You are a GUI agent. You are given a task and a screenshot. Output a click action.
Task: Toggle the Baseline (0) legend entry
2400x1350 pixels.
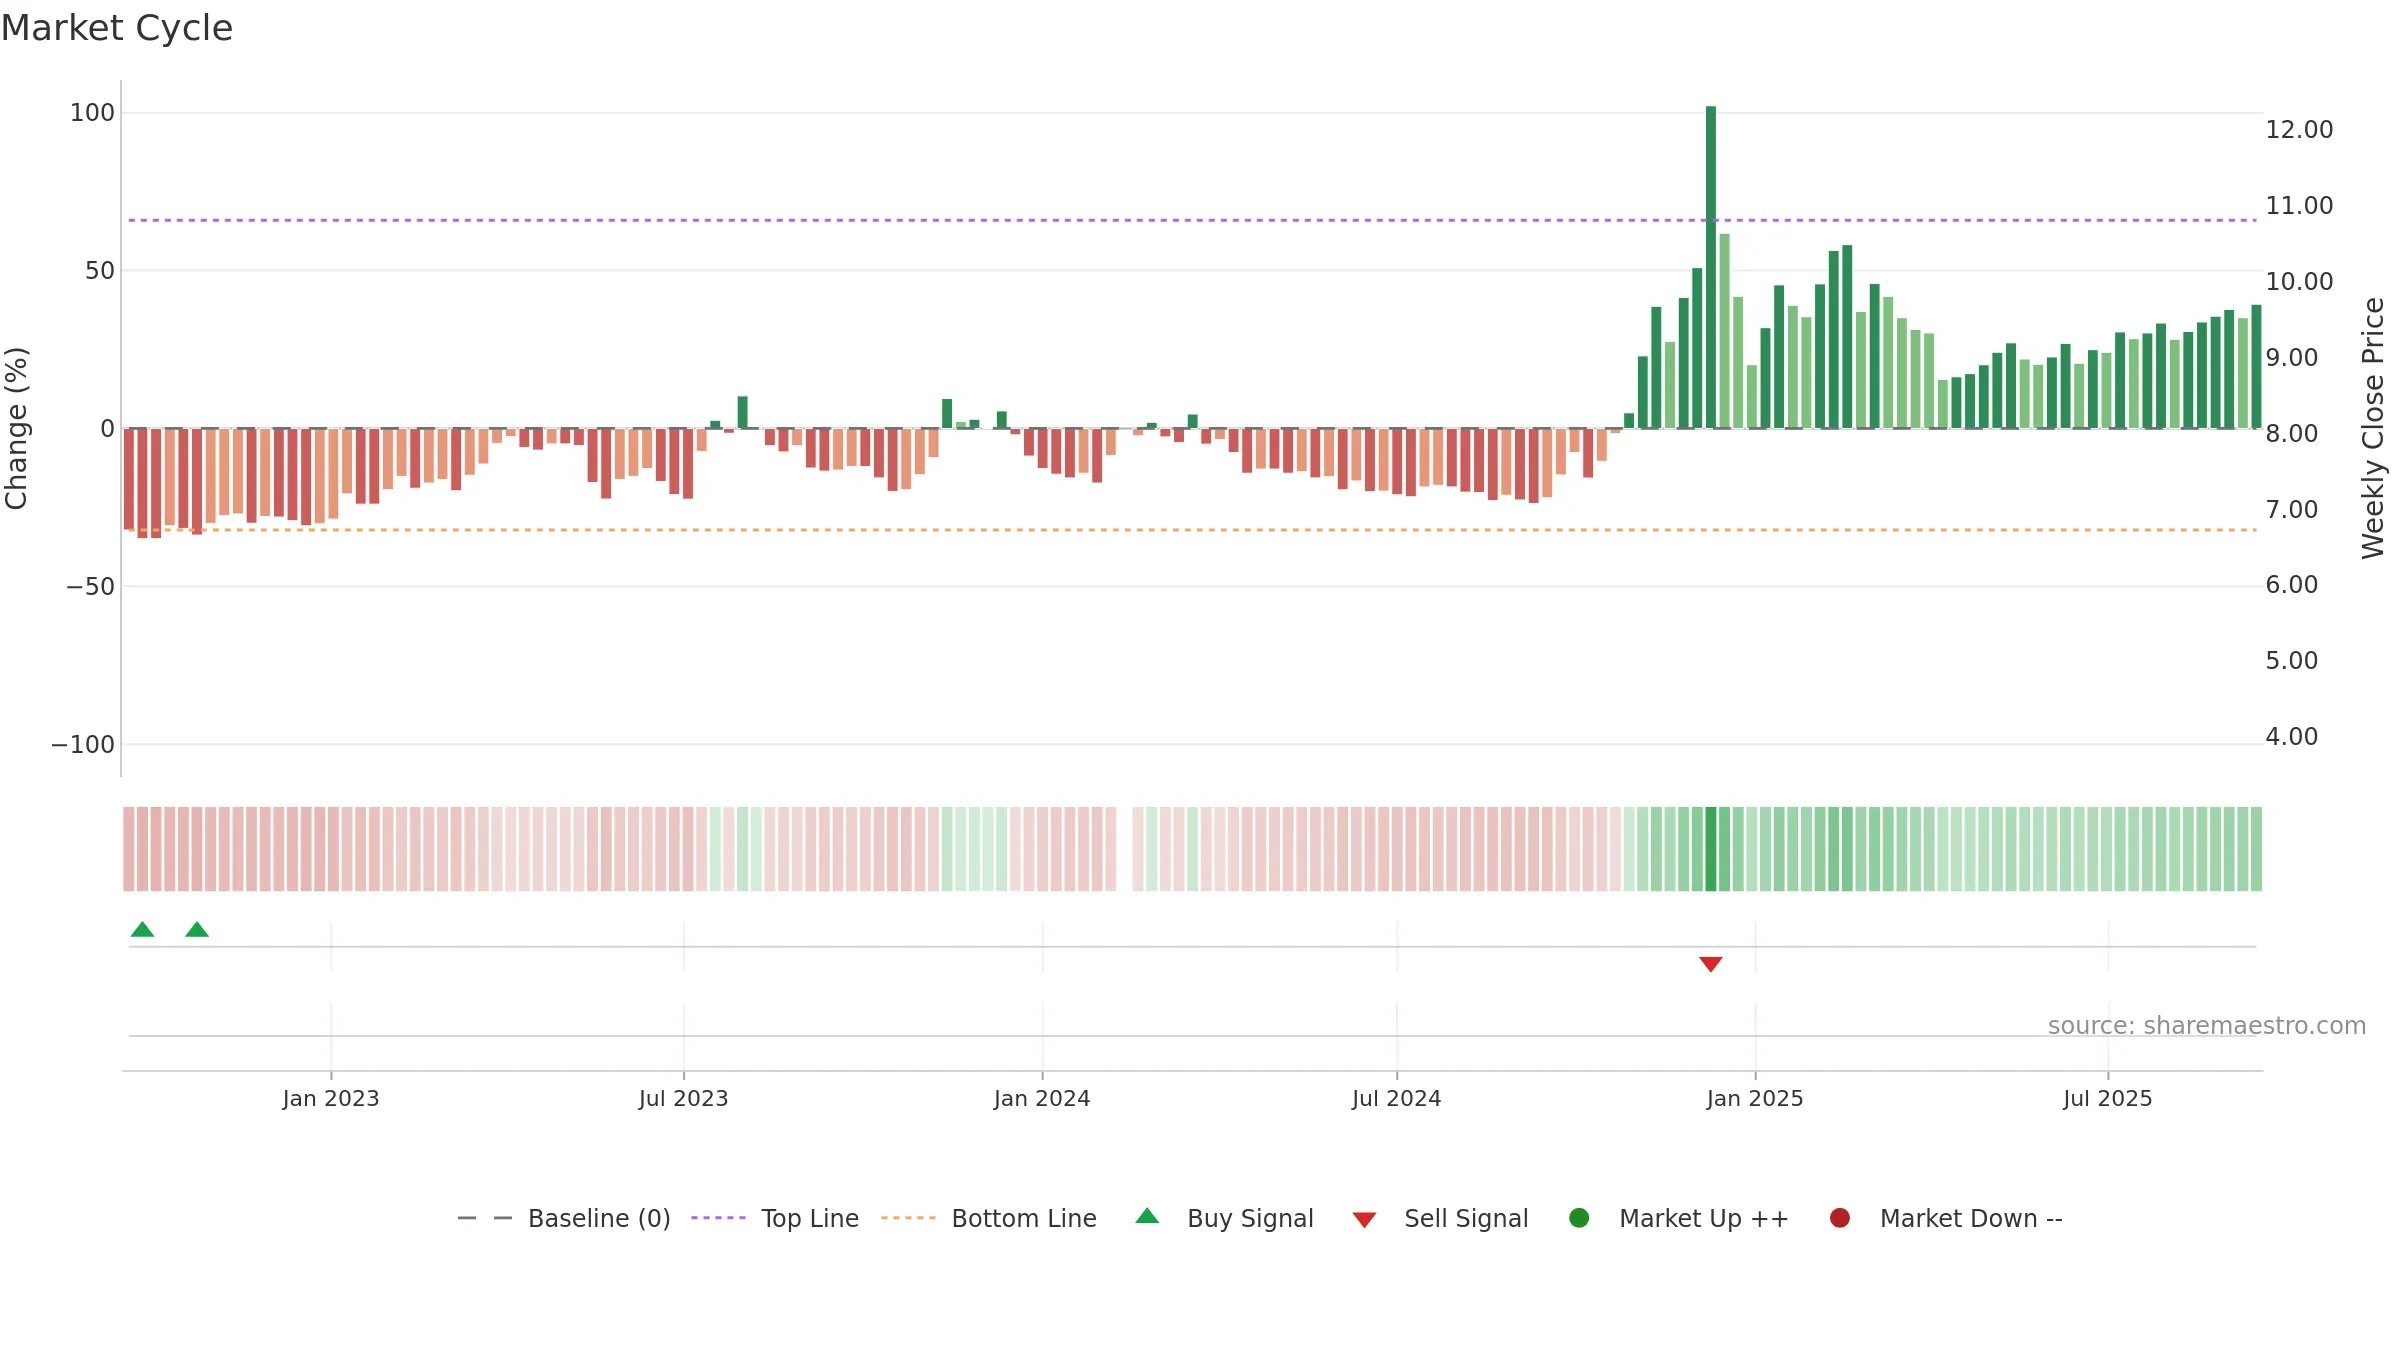564,1219
